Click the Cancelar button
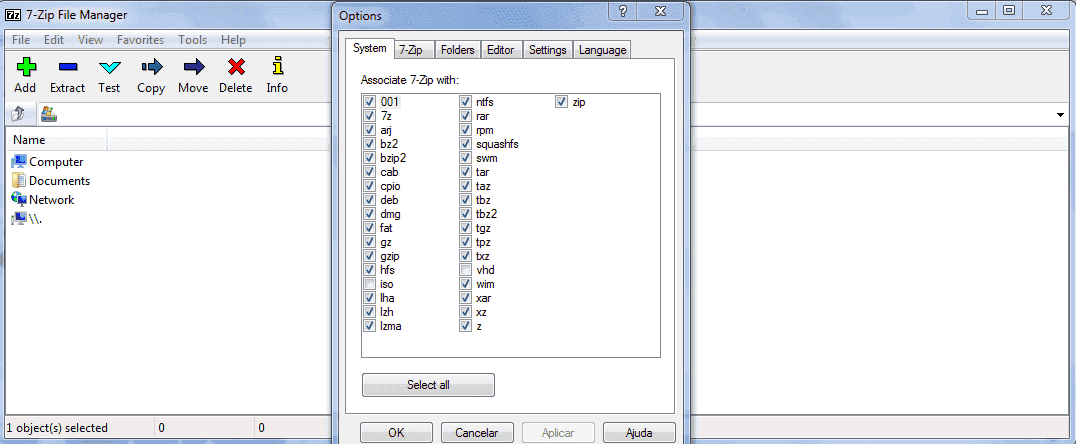 click(x=478, y=433)
